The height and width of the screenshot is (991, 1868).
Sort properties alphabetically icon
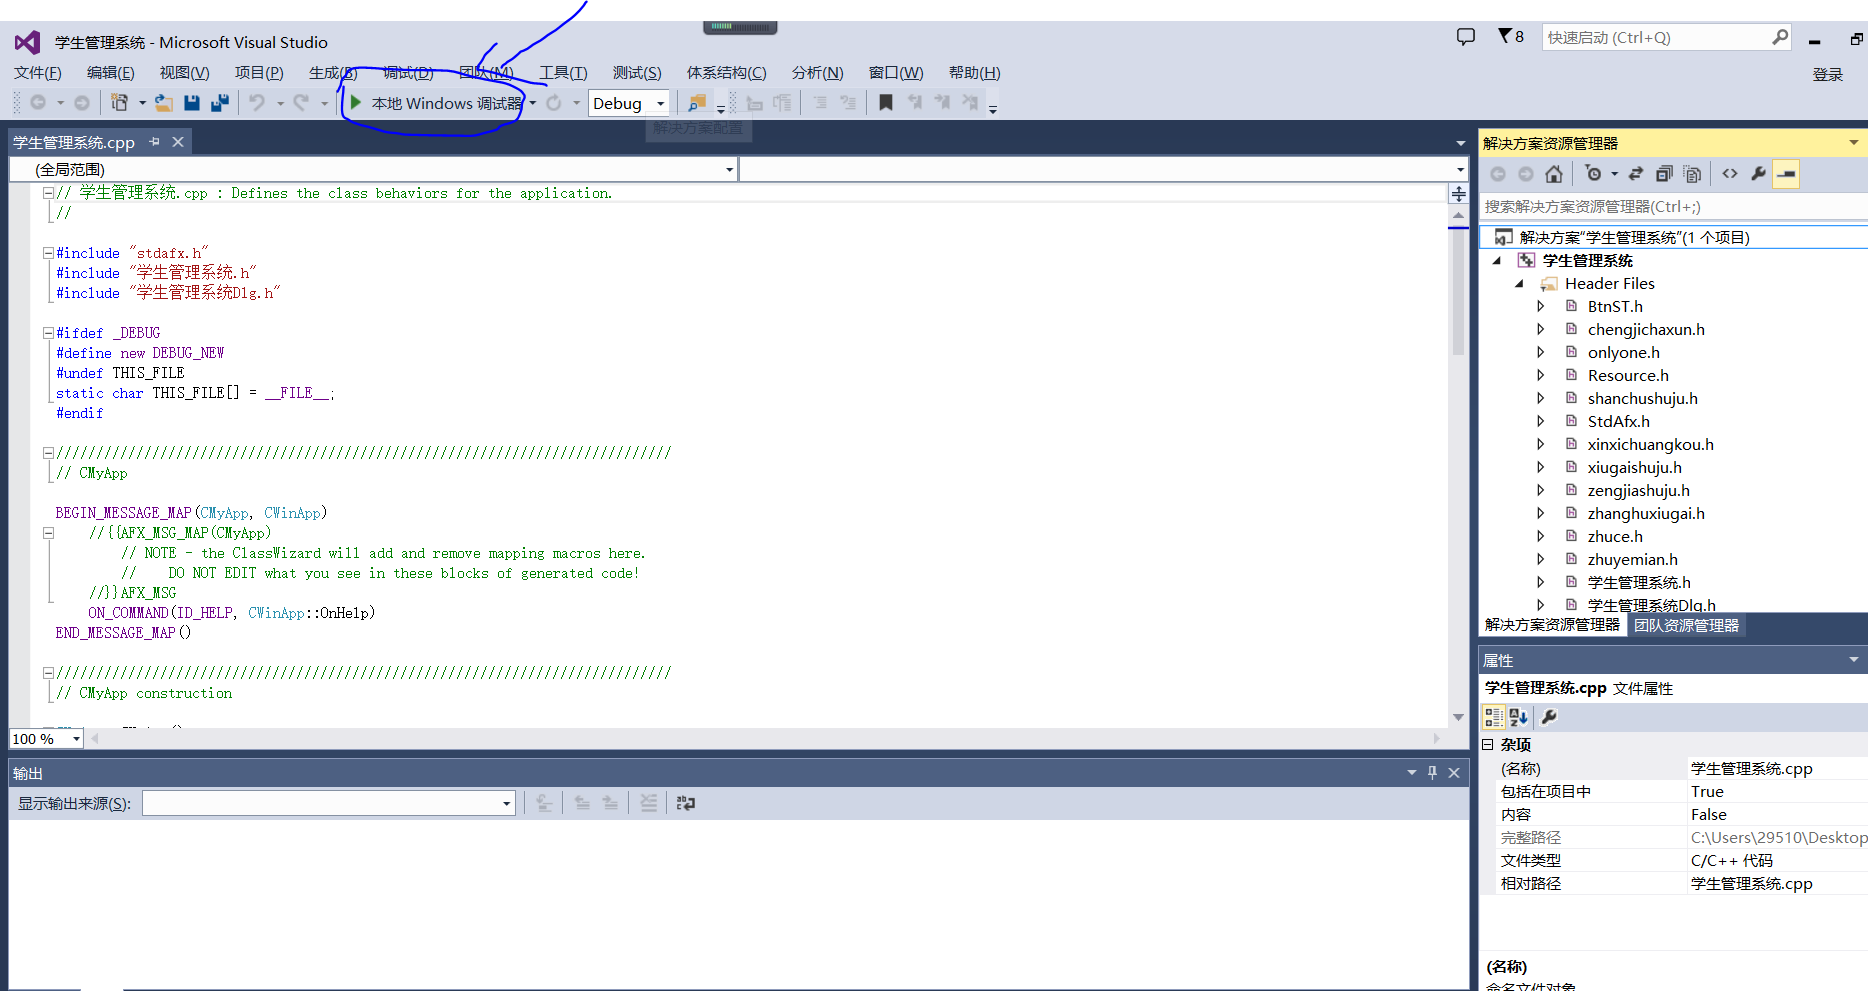click(1518, 717)
